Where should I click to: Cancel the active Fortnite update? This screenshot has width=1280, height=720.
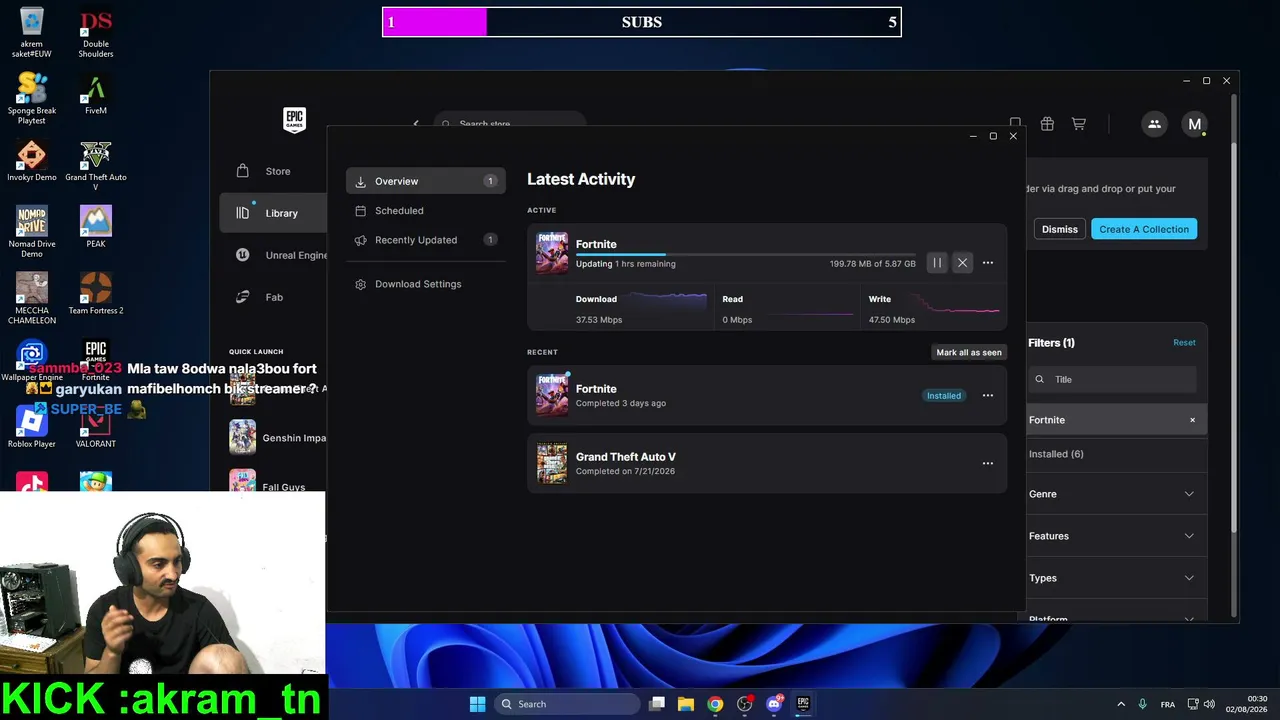(962, 263)
